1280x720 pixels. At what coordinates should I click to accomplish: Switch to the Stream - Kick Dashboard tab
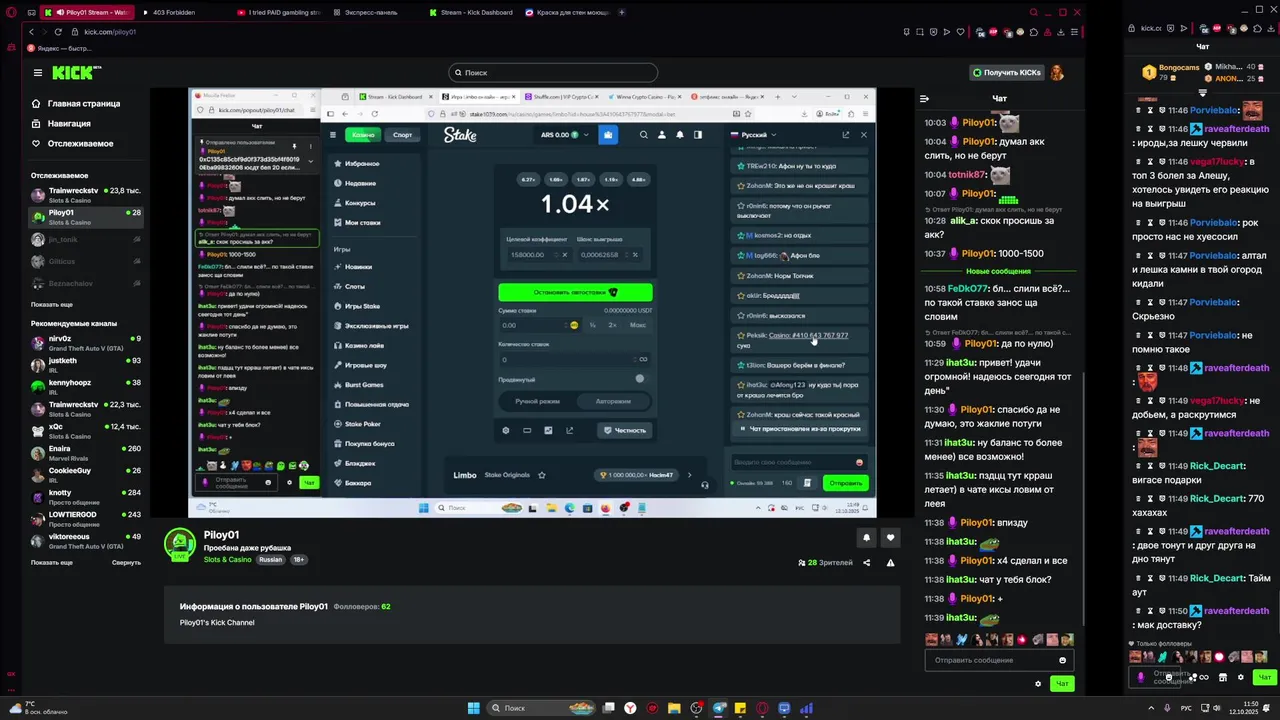click(470, 12)
